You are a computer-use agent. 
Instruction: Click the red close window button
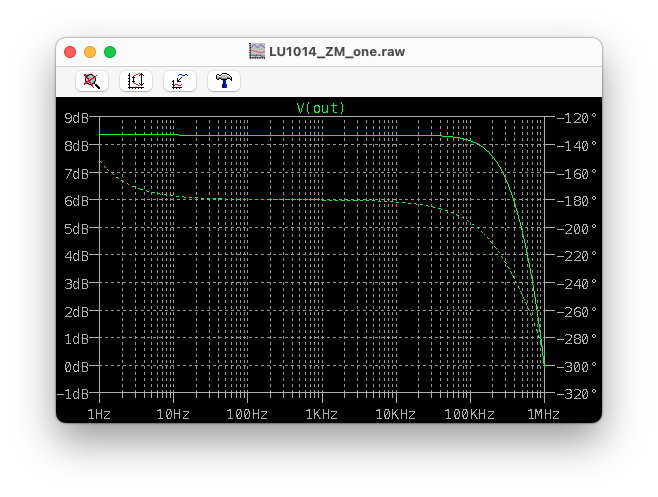[x=70, y=52]
